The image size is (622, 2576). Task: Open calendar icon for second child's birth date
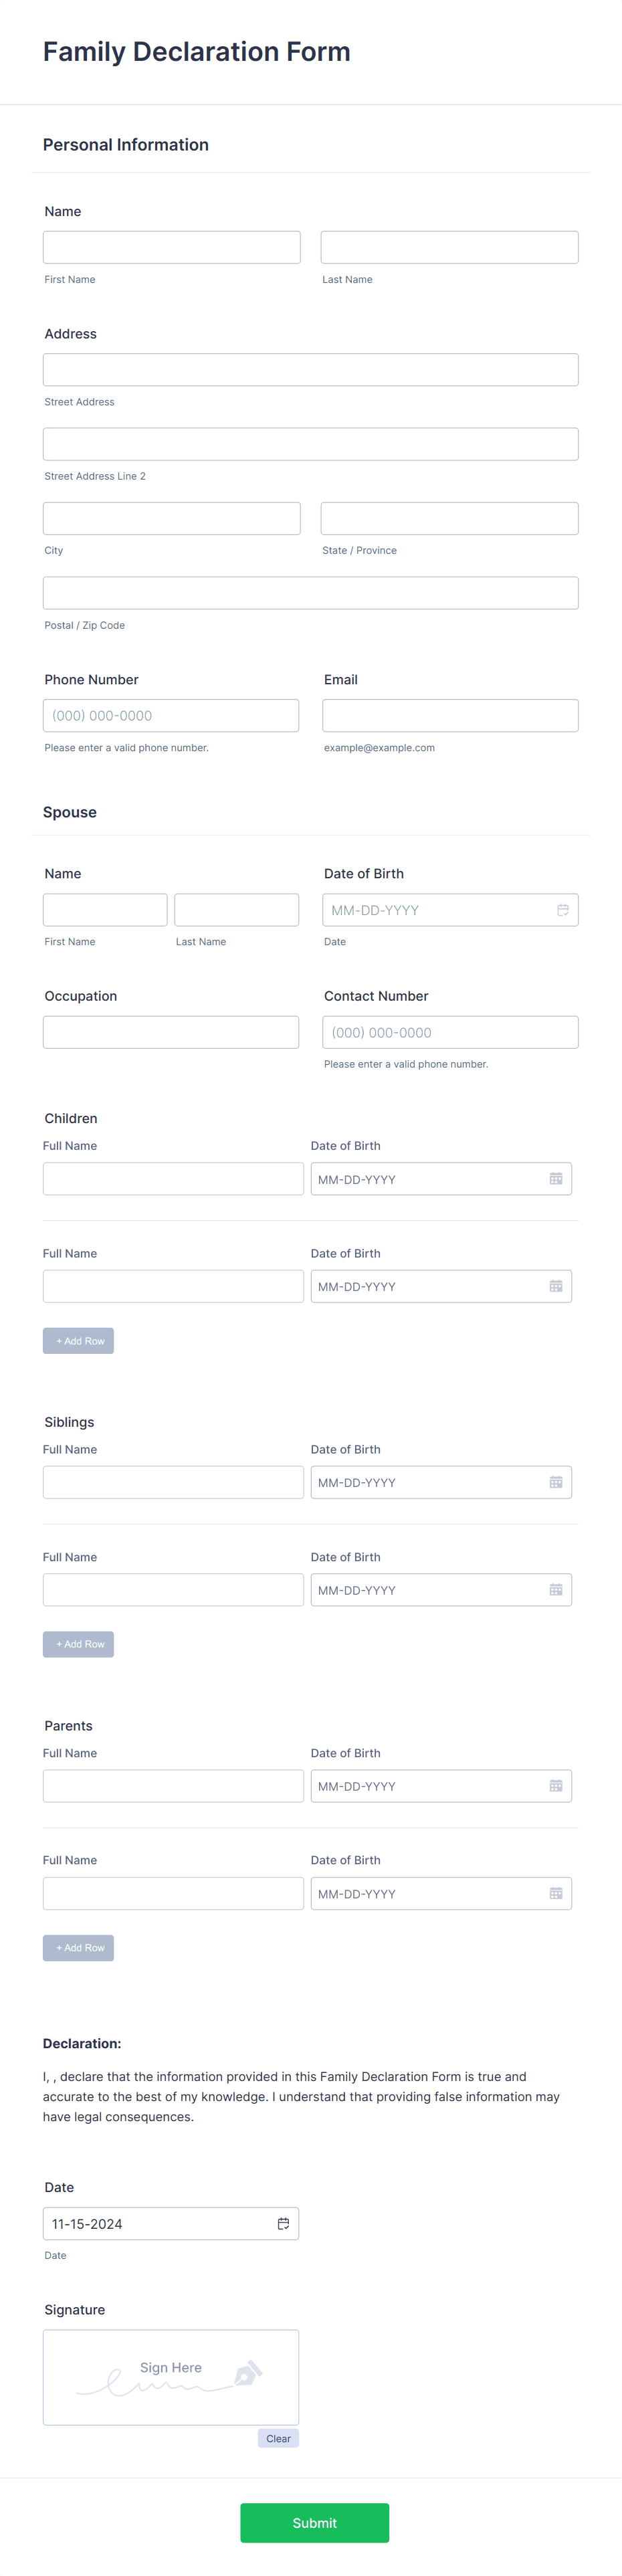click(x=556, y=1286)
